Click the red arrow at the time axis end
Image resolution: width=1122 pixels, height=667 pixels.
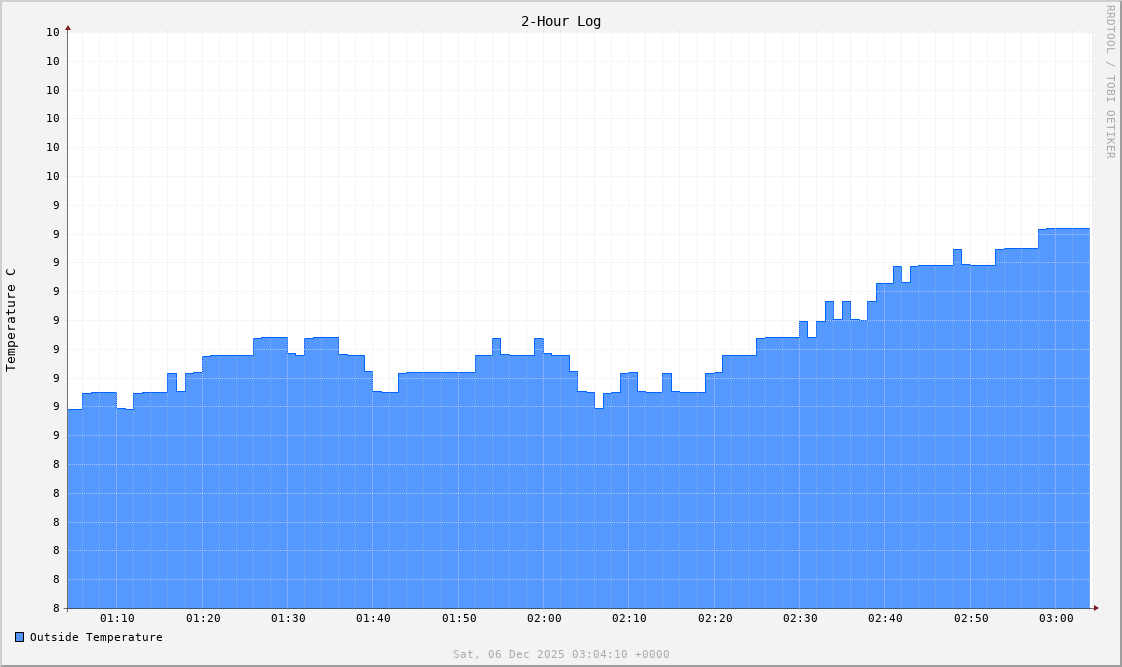point(1094,607)
